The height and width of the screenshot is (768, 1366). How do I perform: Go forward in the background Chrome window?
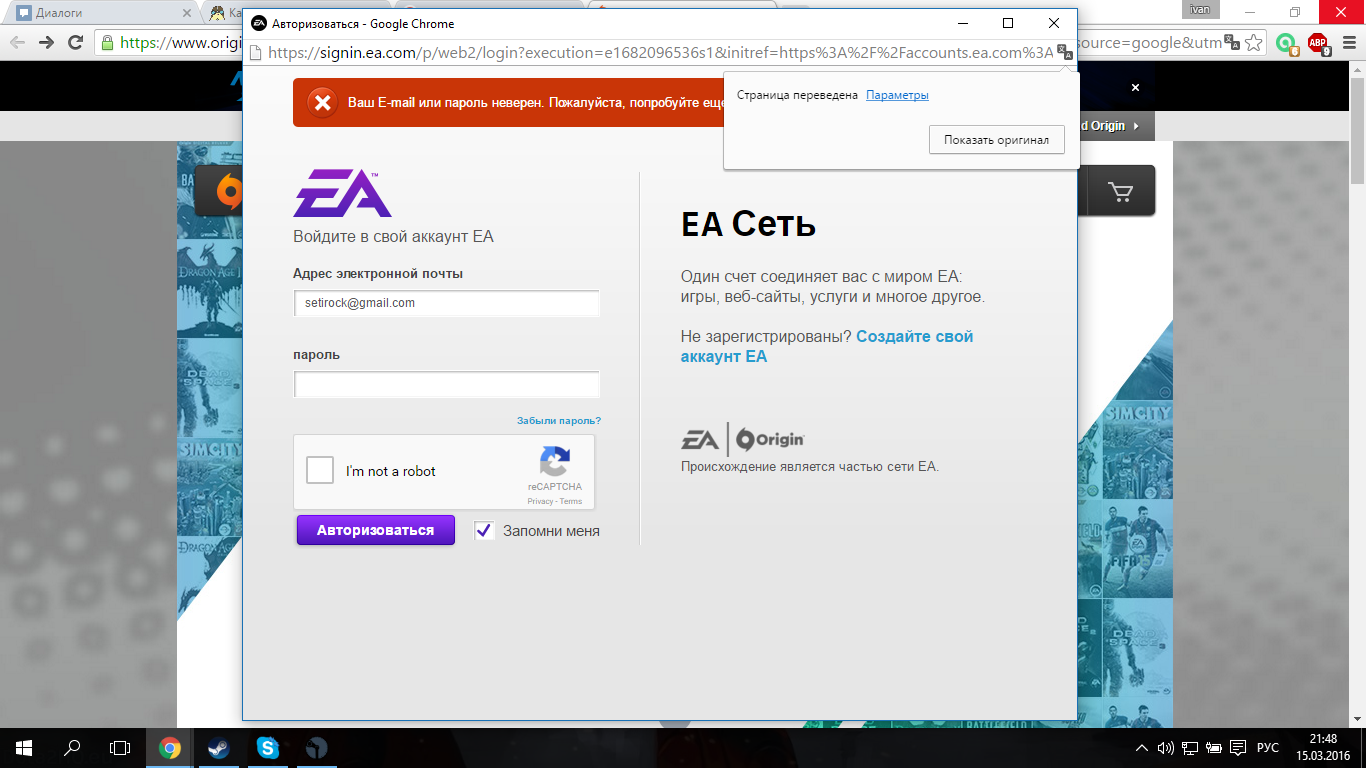pyautogui.click(x=46, y=42)
